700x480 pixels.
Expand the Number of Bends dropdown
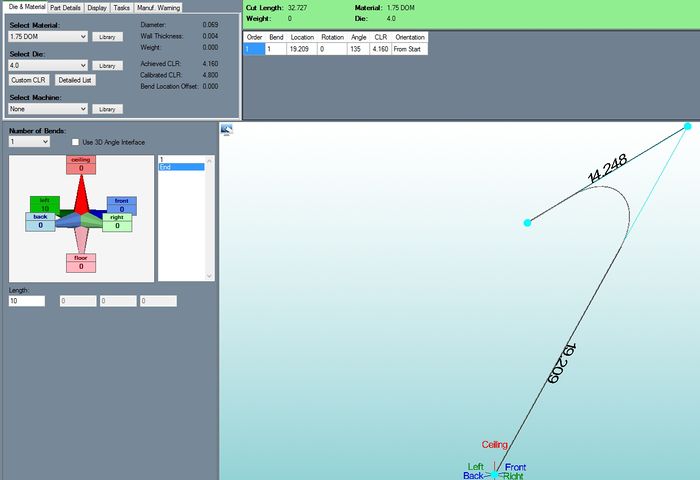[x=29, y=142]
